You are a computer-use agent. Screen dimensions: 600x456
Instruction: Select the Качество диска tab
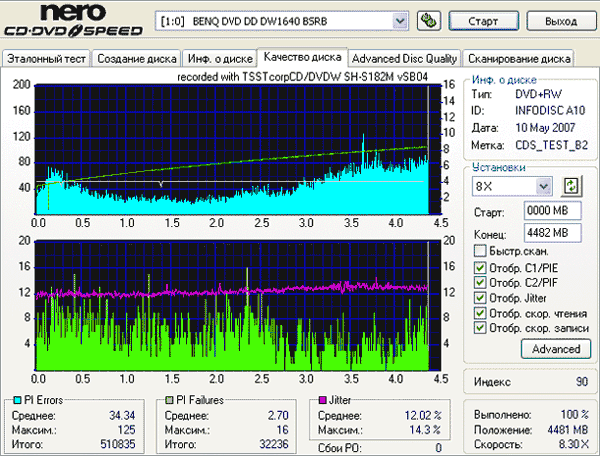pos(302,57)
